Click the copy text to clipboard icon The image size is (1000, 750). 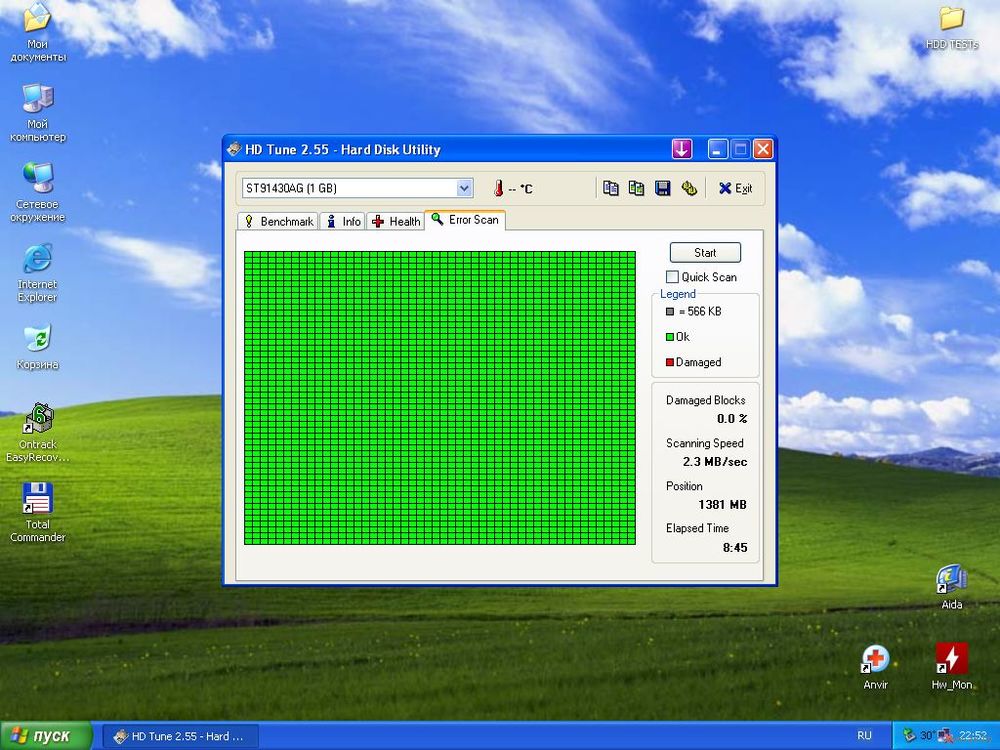click(610, 188)
